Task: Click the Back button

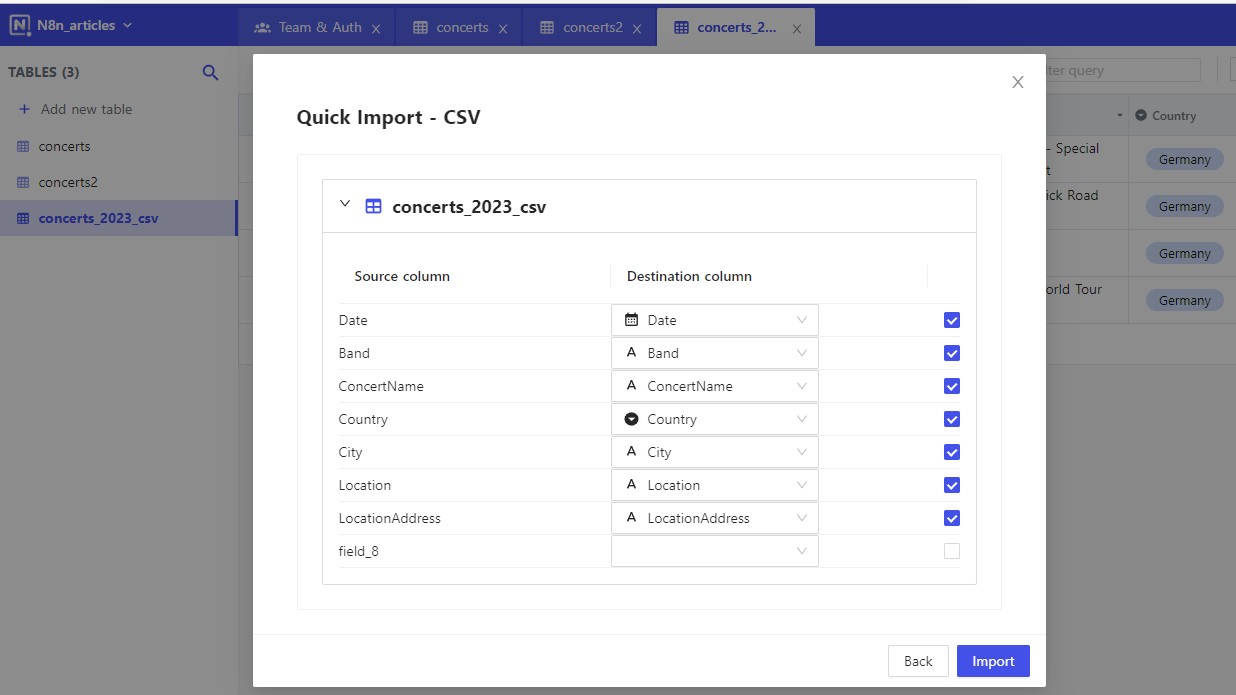Action: point(918,661)
